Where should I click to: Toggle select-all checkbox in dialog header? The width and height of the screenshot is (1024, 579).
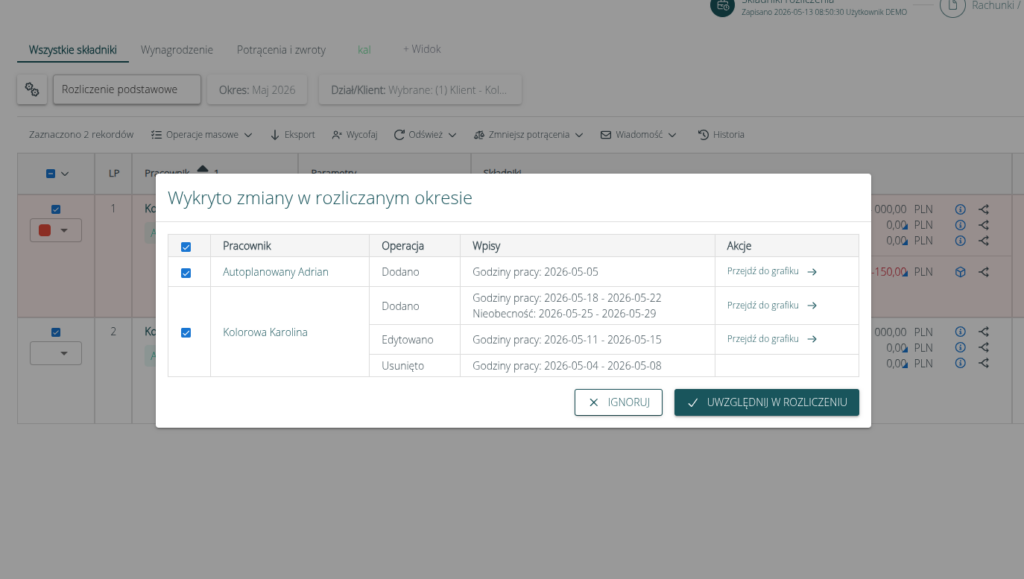186,247
